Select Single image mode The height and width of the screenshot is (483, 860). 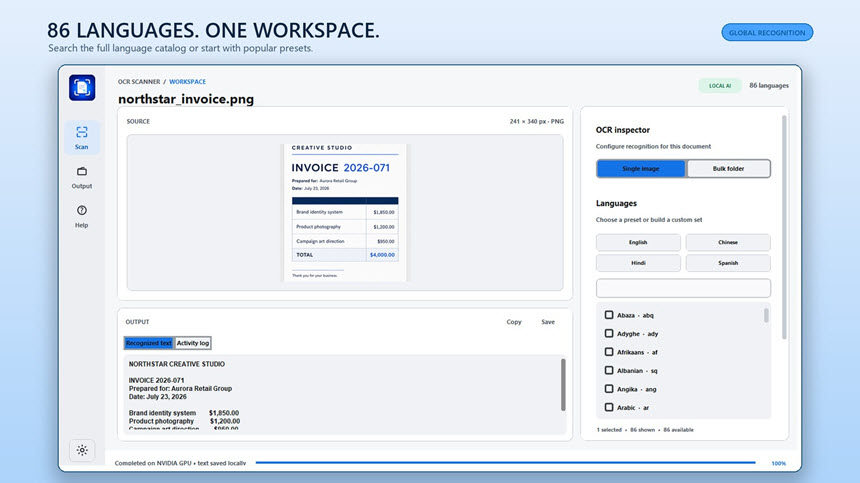(641, 169)
